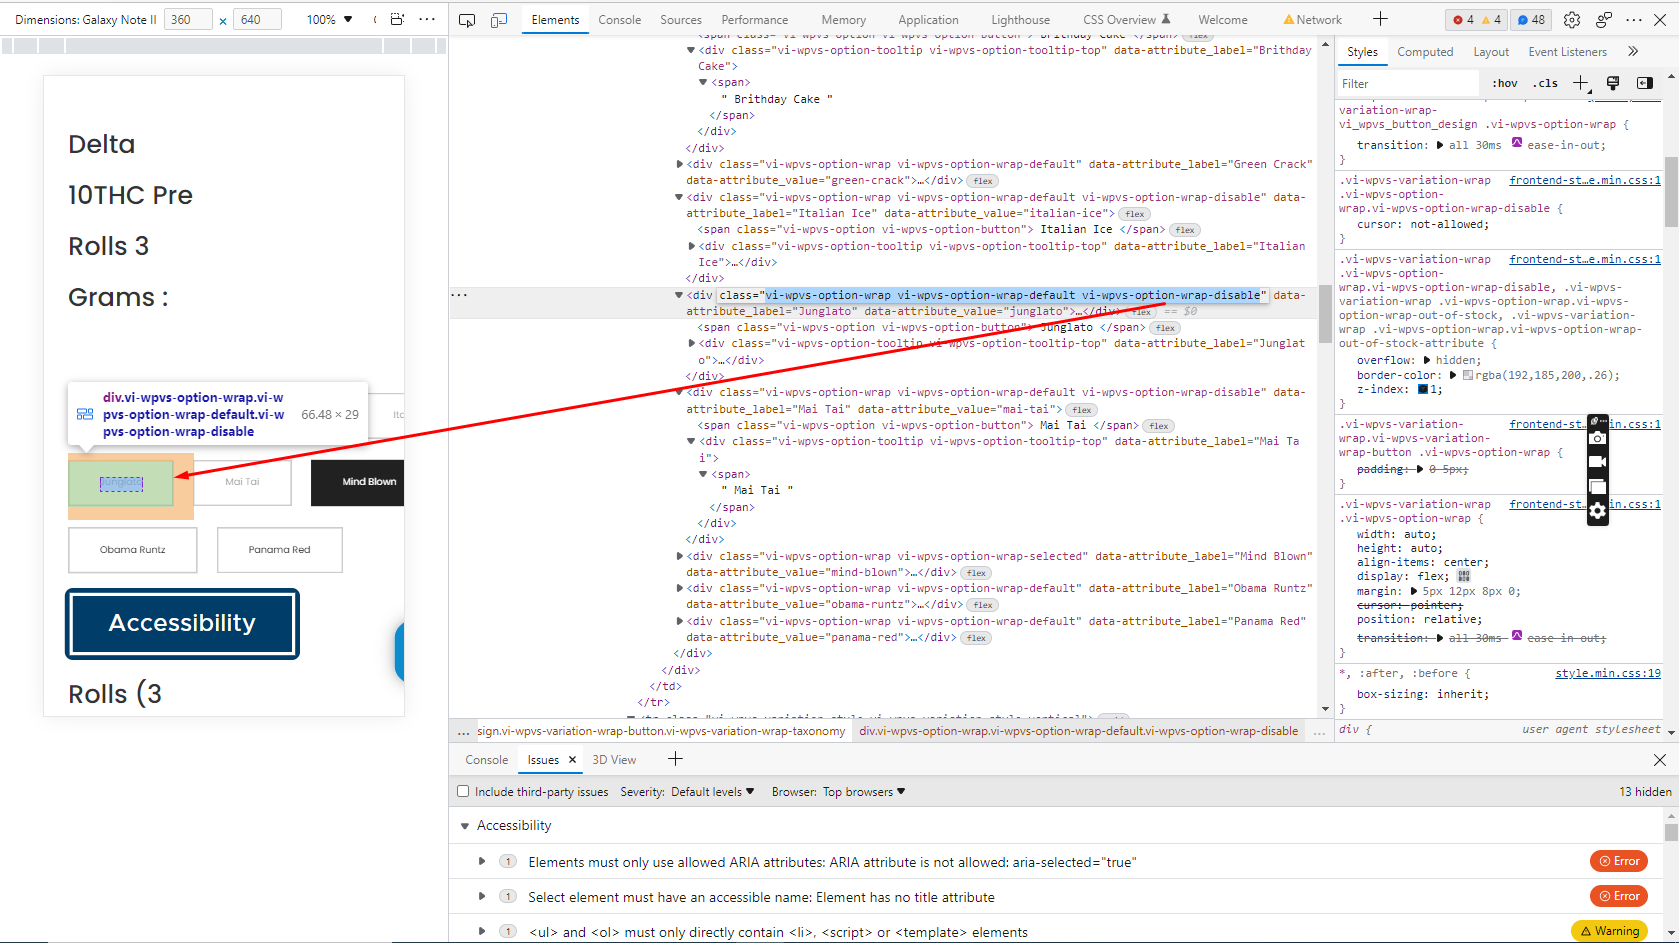Click the Mind Blown option button
The height and width of the screenshot is (943, 1679).
tap(358, 482)
